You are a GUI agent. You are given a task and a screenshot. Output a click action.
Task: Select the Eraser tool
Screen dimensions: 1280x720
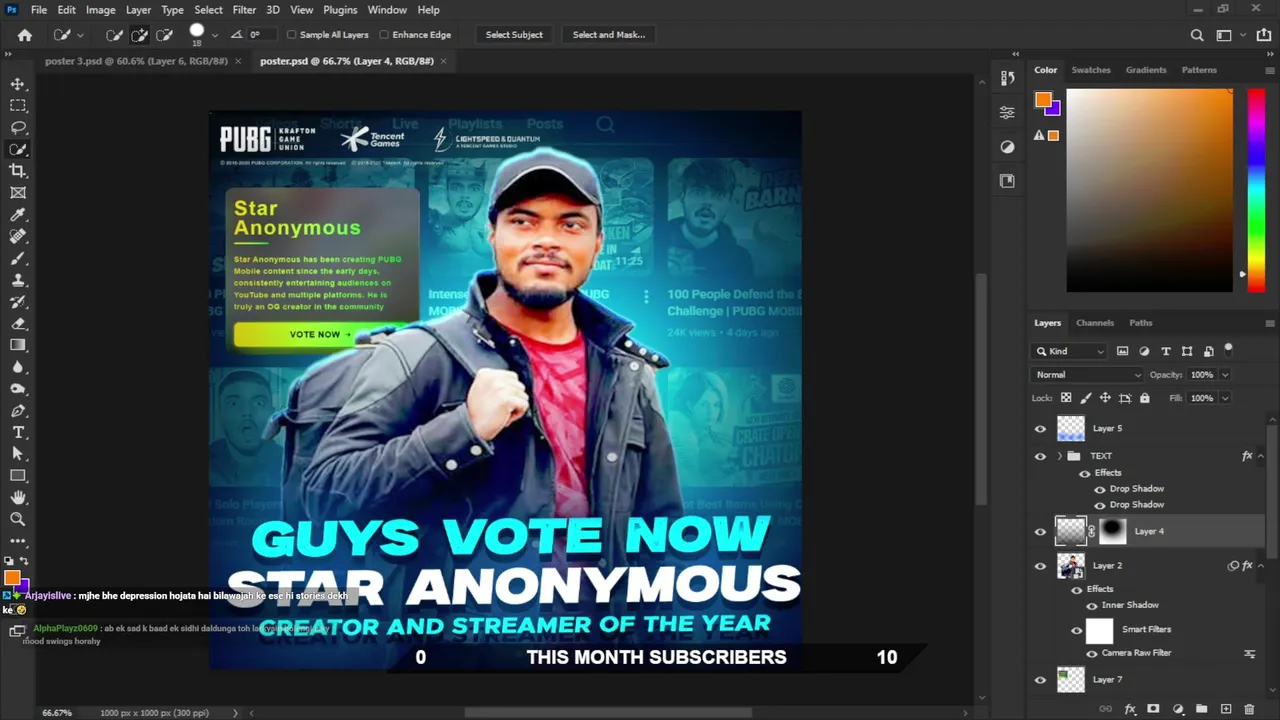click(18, 324)
